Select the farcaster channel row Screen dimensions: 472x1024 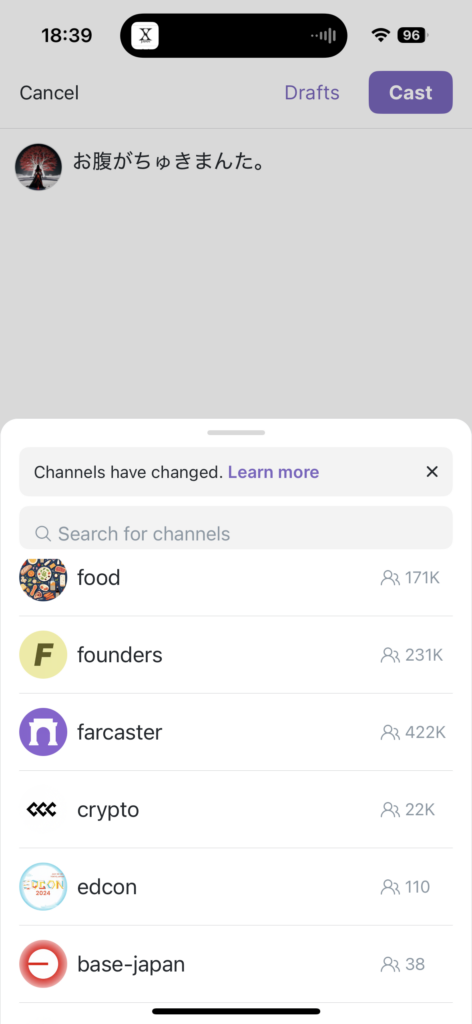coord(236,732)
